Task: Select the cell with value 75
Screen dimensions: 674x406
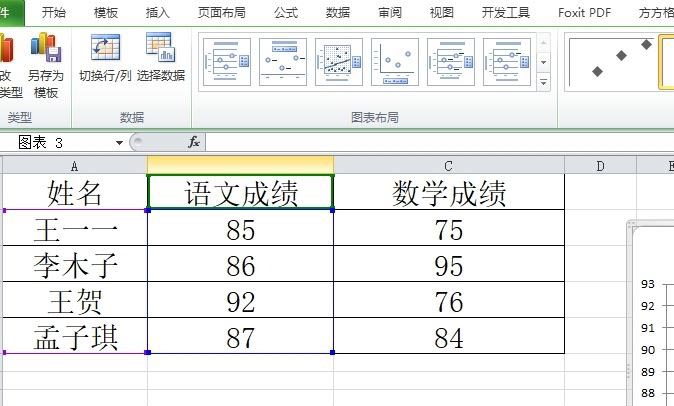Action: point(449,228)
